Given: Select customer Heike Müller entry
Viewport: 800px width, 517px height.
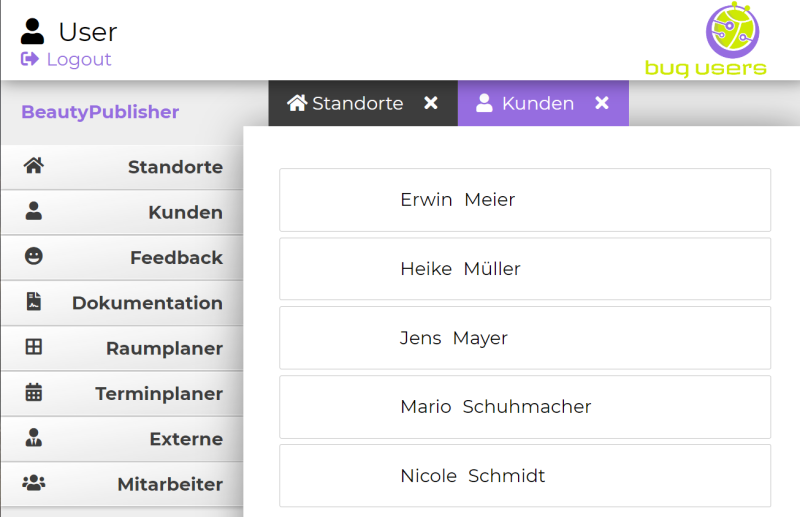Looking at the screenshot, I should coord(460,269).
